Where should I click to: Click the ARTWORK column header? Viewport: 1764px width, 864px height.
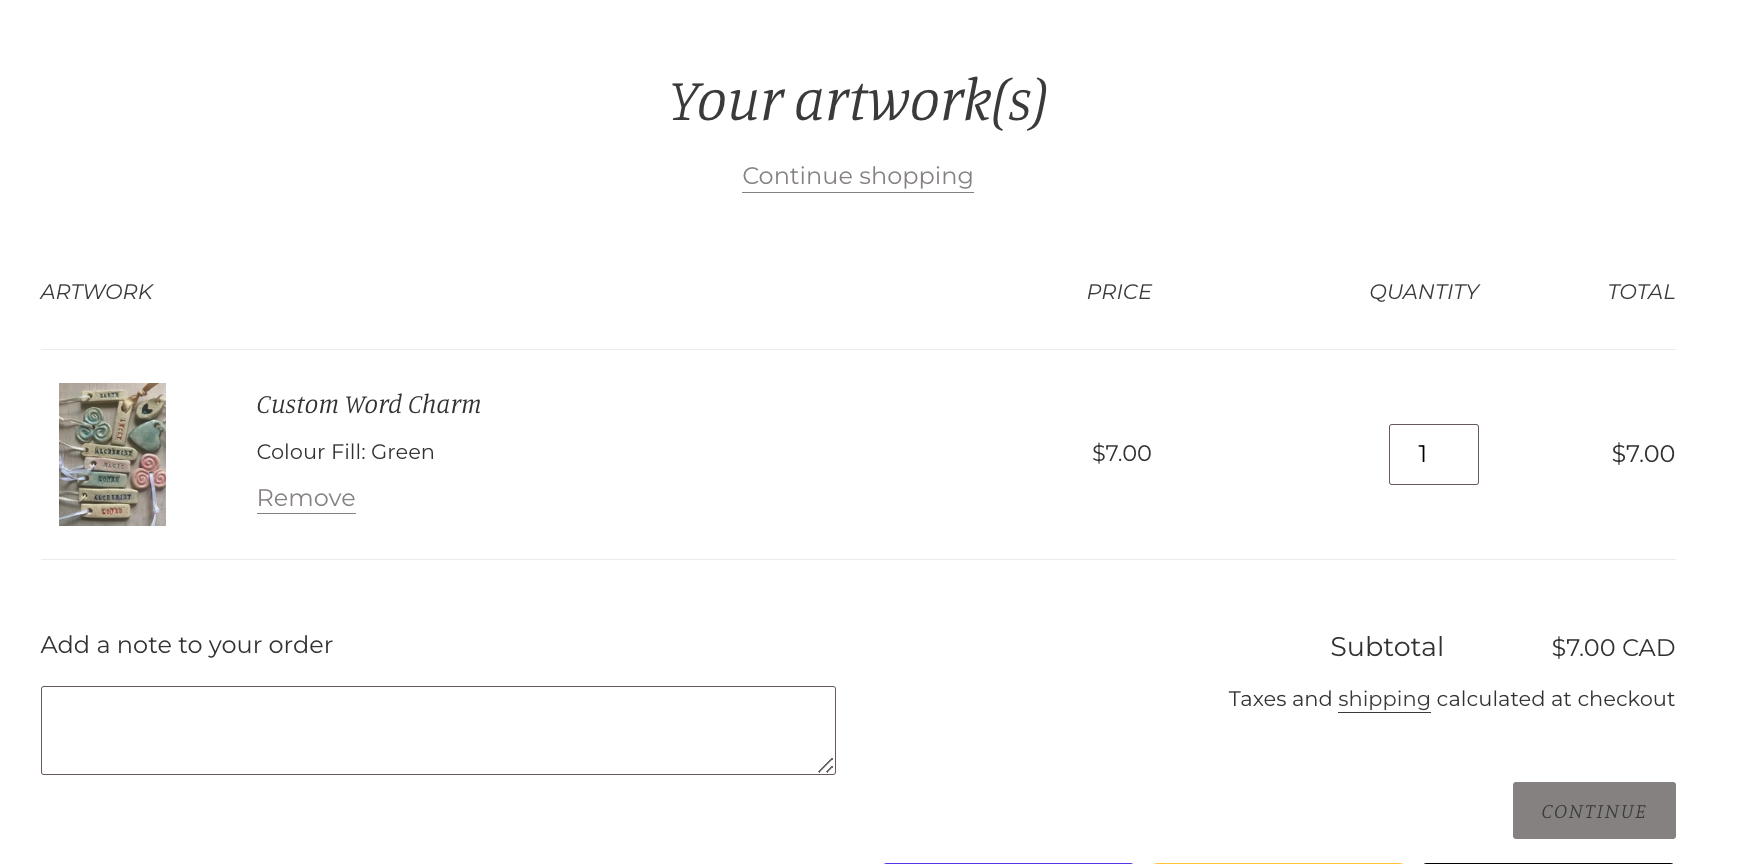(x=96, y=292)
